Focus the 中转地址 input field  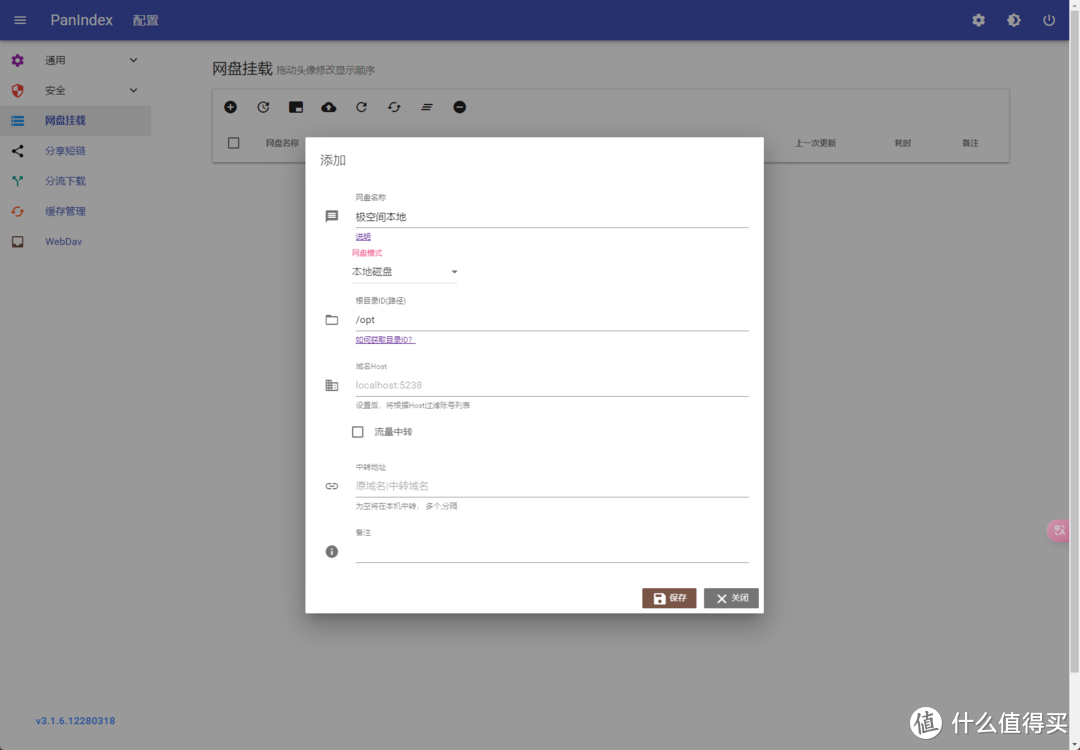(x=552, y=486)
